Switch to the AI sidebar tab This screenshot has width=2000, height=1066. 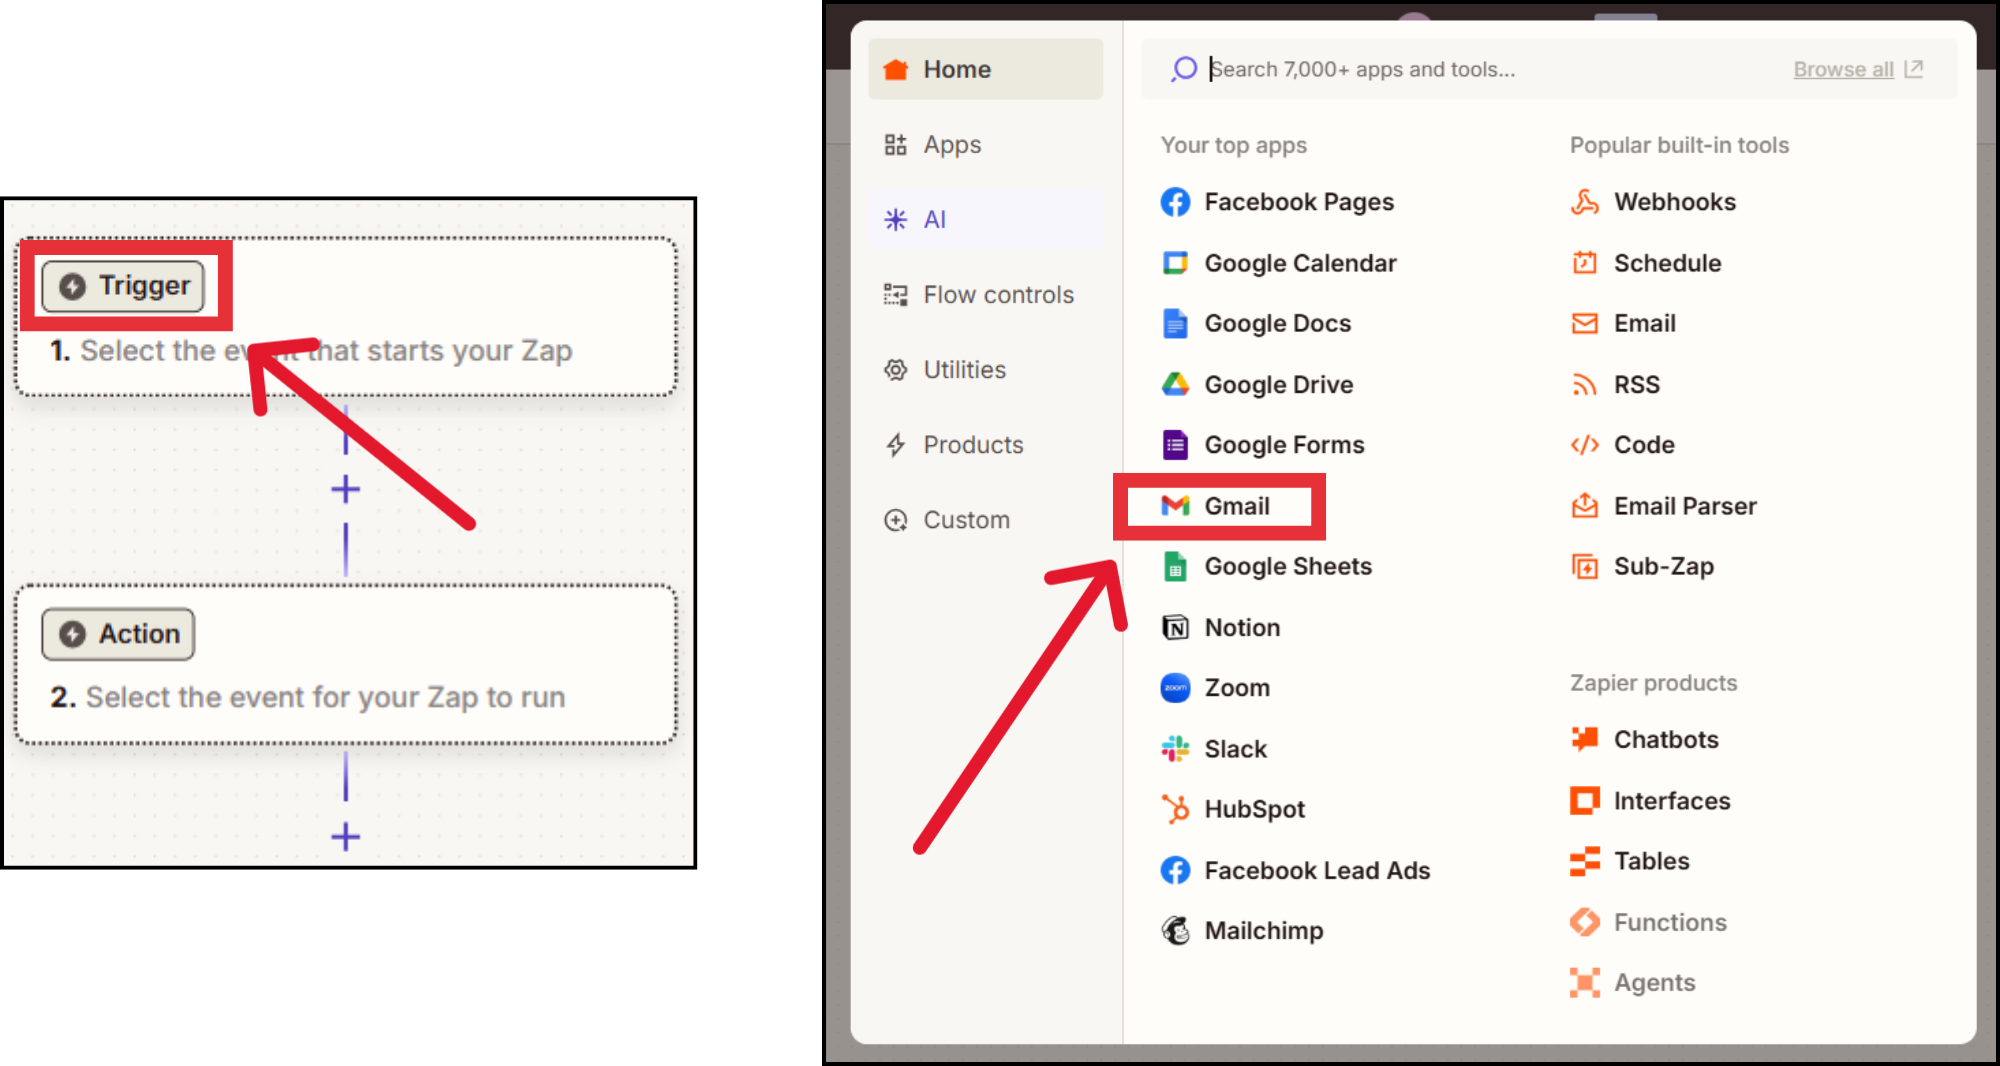[985, 219]
